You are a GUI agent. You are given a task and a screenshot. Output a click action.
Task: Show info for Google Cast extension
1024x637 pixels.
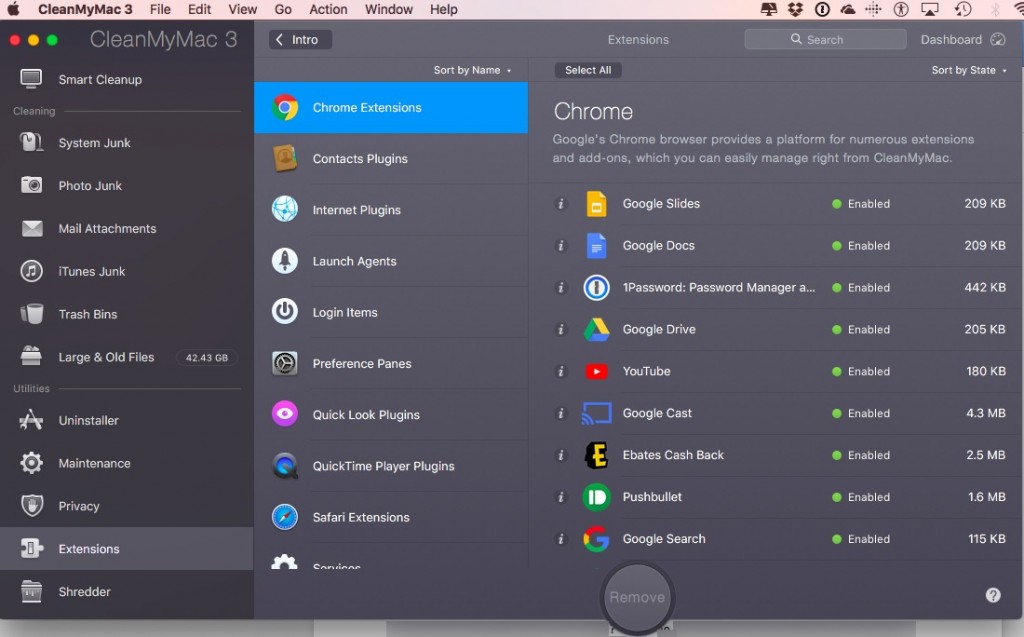(560, 413)
